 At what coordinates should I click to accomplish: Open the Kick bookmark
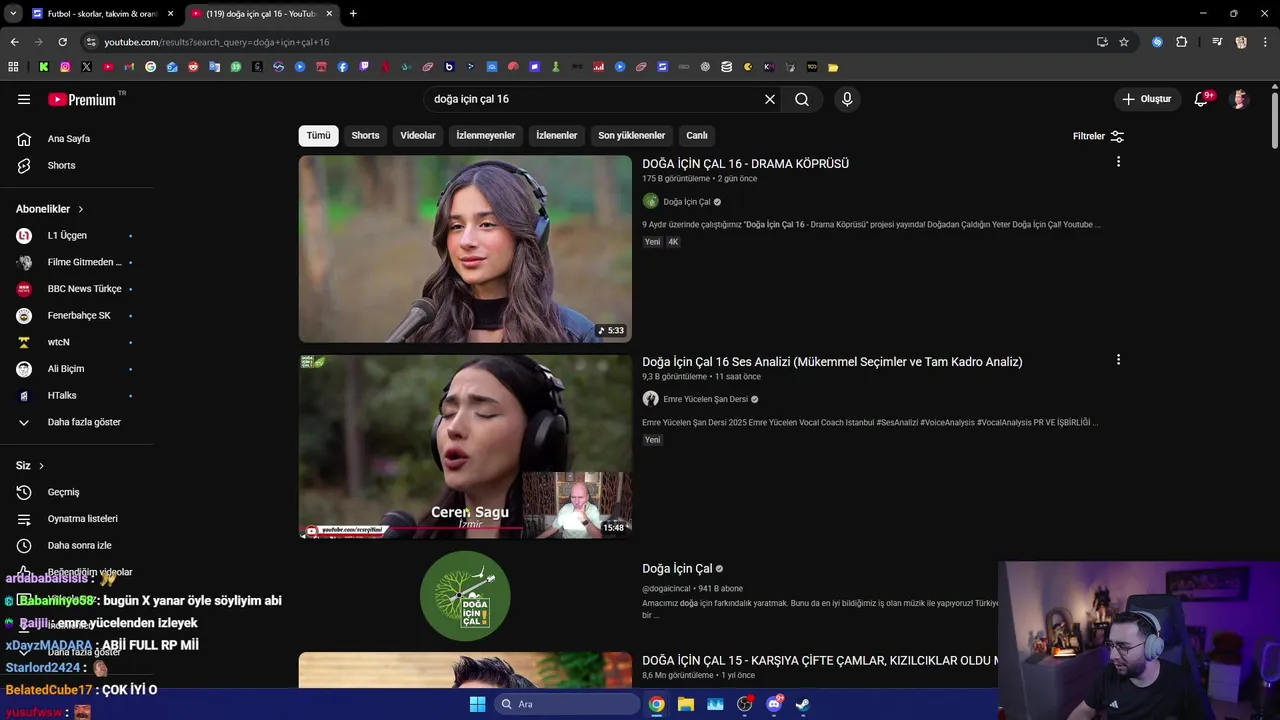pyautogui.click(x=44, y=67)
